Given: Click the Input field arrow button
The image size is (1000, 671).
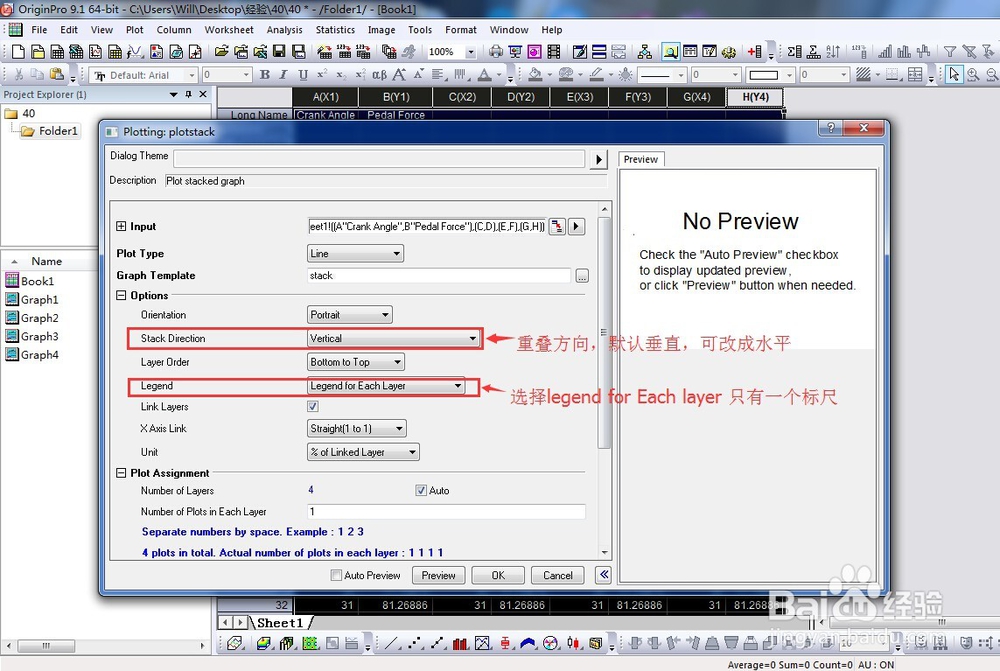Looking at the screenshot, I should [577, 226].
